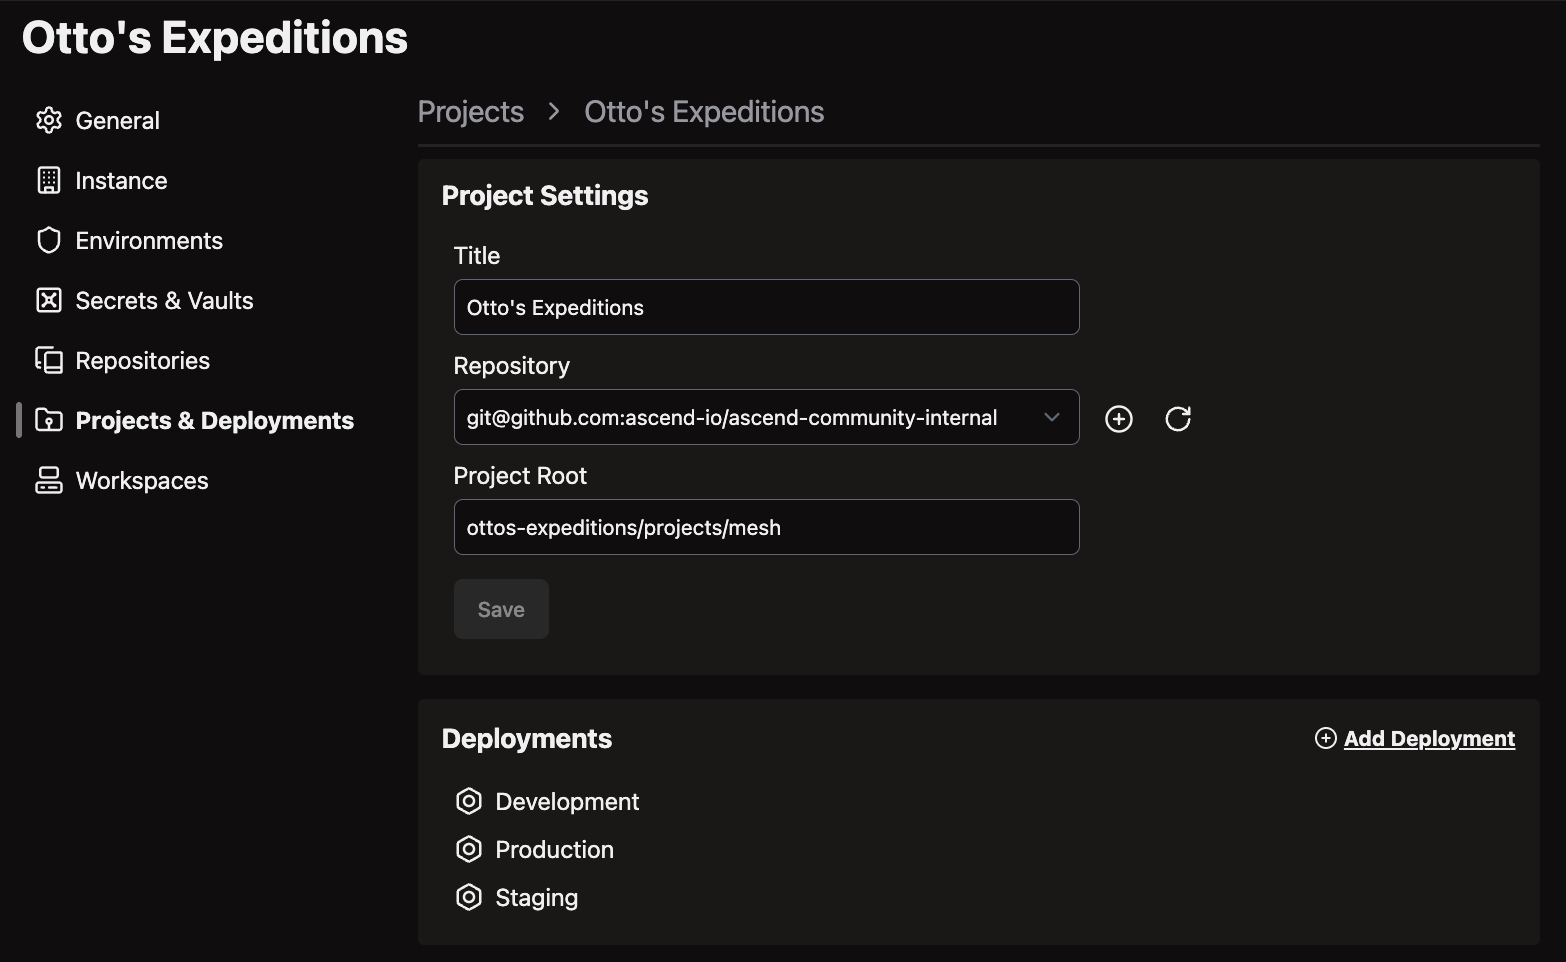
Task: Navigate to Projects breadcrumb
Action: click(470, 111)
